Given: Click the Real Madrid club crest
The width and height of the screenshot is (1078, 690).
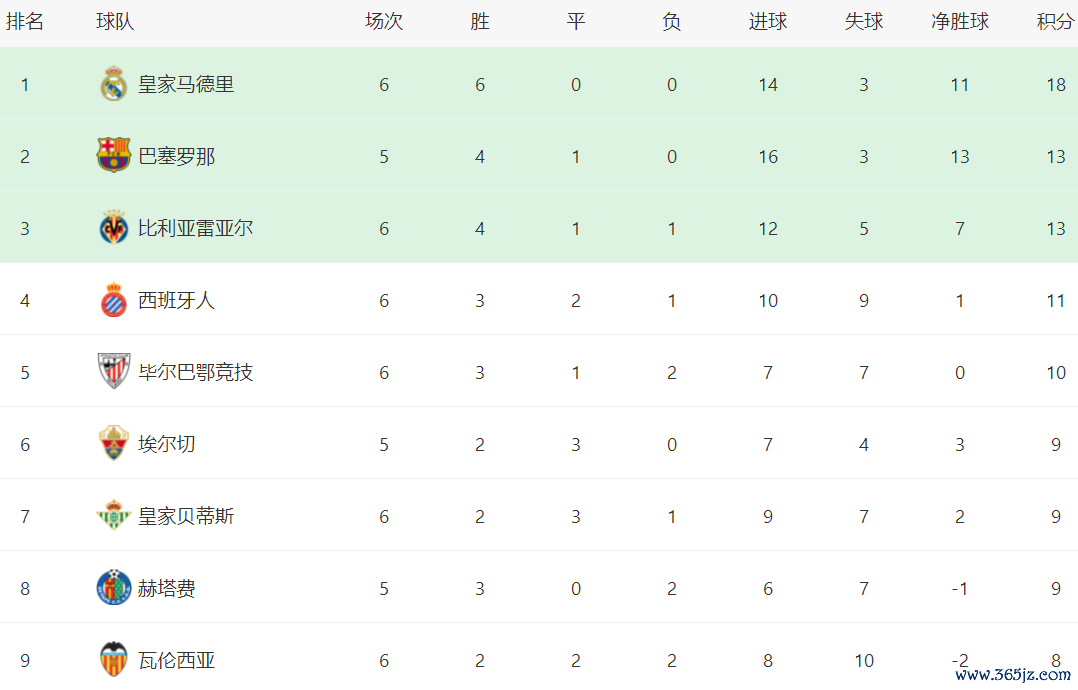Looking at the screenshot, I should (x=114, y=85).
